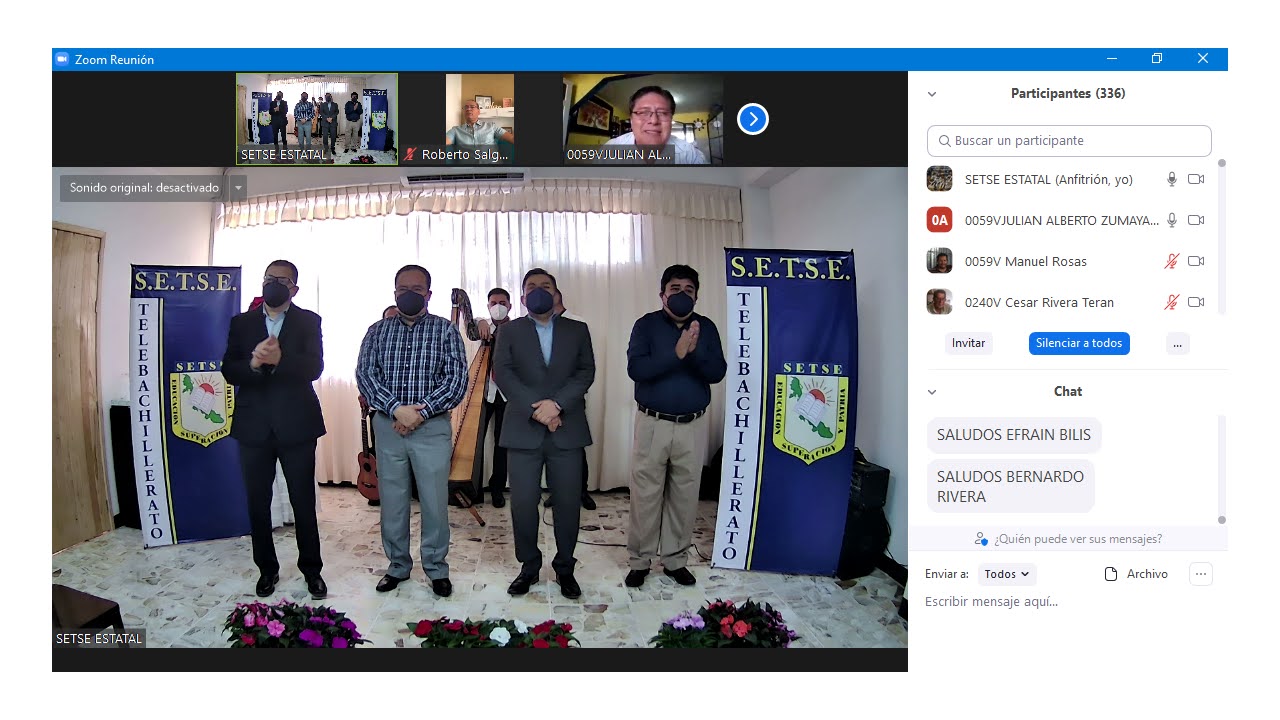Toggle camera for 0059VJULIAN ALBERTO ZUMAYA

coord(1196,220)
